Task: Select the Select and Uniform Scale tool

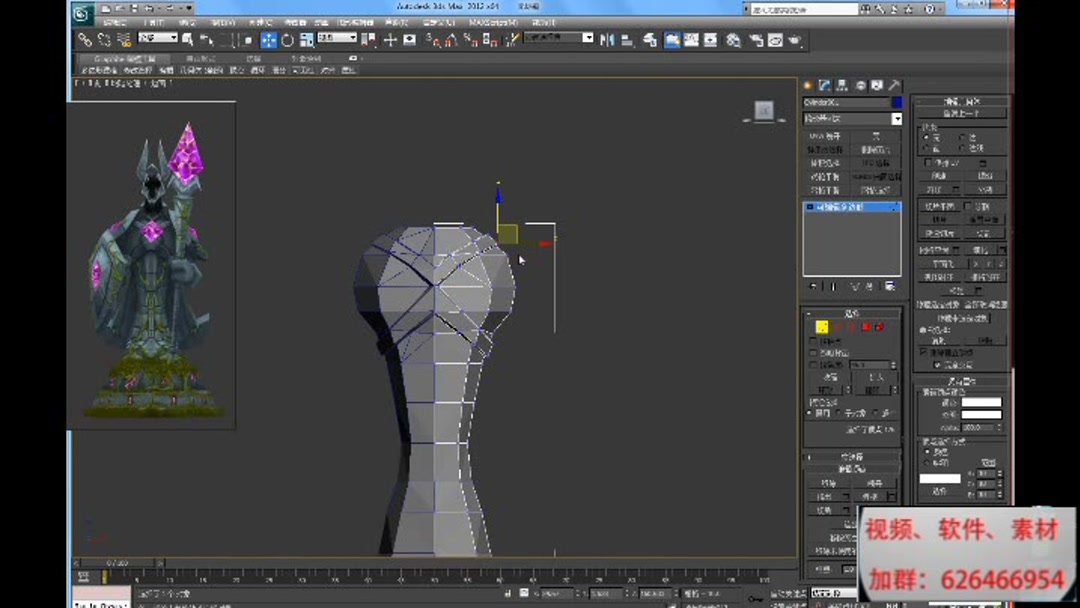Action: 305,39
